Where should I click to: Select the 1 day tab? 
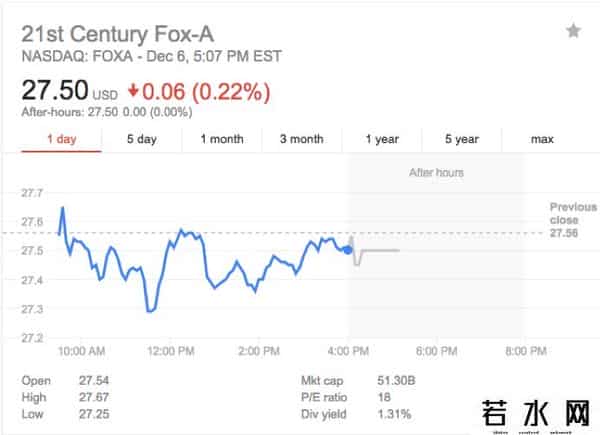(x=61, y=139)
